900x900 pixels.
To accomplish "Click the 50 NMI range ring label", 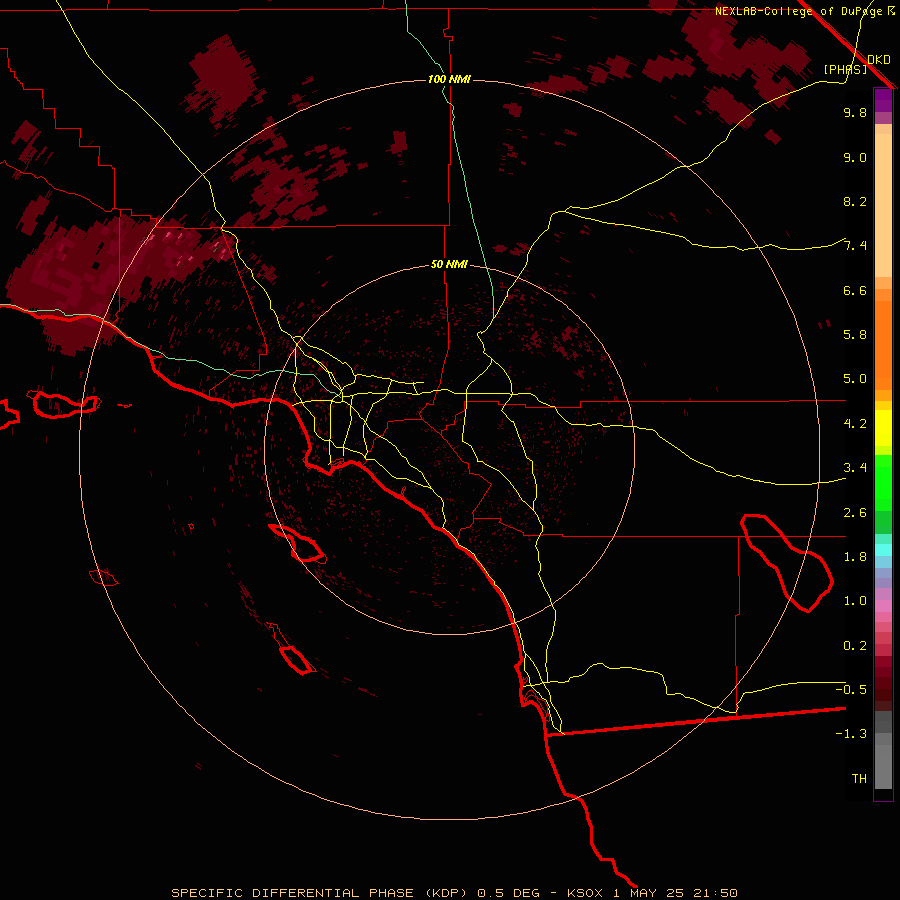I will coord(449,264).
